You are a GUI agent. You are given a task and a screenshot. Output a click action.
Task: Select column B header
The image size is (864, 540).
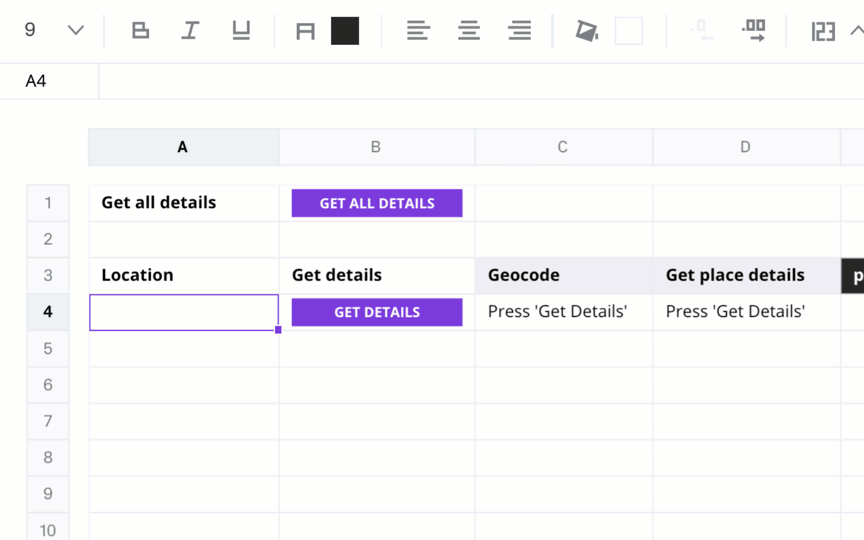coord(377,147)
